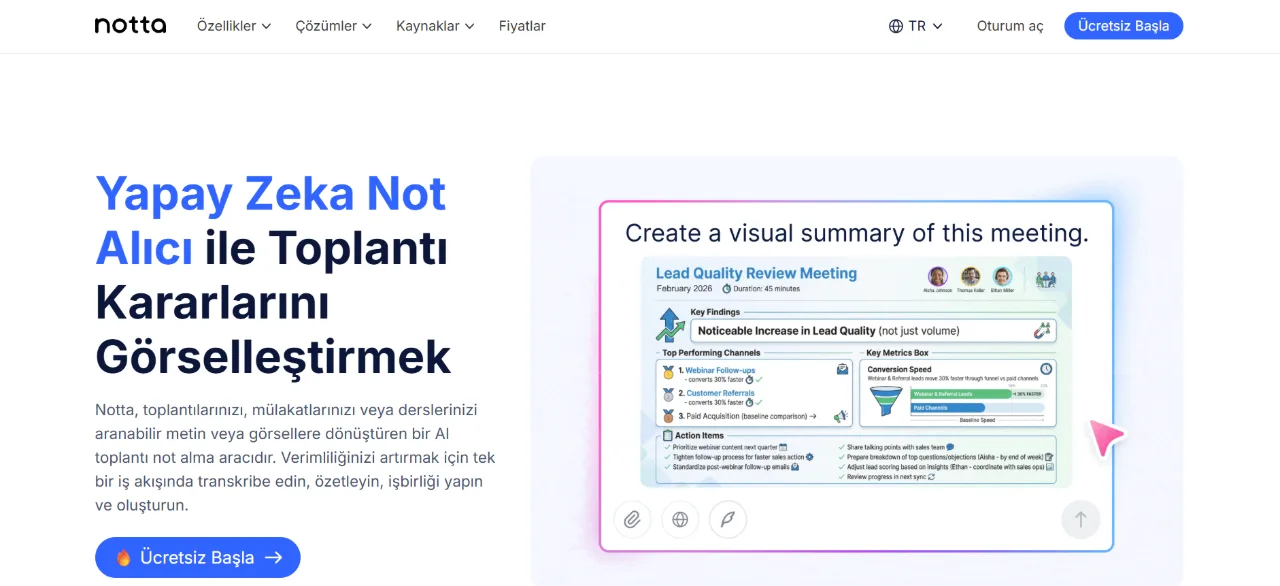The width and height of the screenshot is (1280, 586).
Task: Click the hero Ücretsiz Başla button
Action: coord(198,558)
